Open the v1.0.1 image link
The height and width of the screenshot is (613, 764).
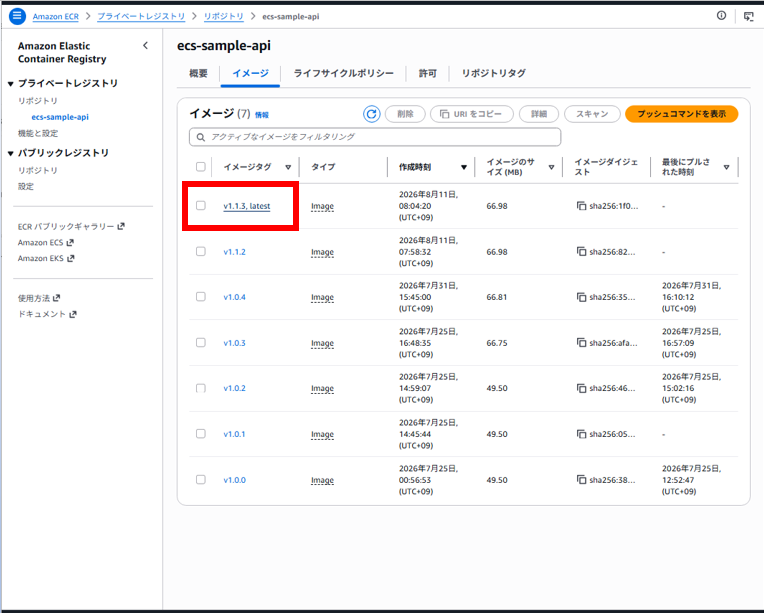pyautogui.click(x=234, y=434)
